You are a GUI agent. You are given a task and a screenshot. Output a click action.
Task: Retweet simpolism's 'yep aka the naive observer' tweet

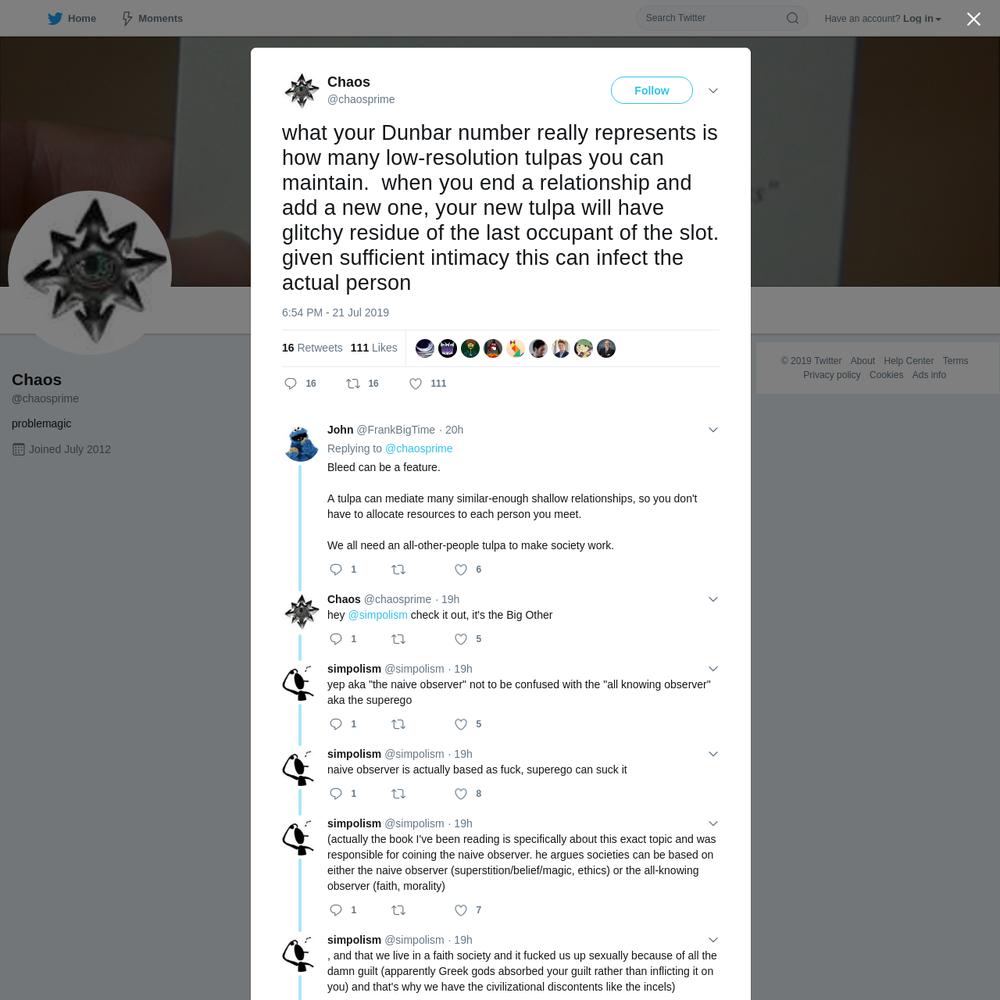coord(398,724)
